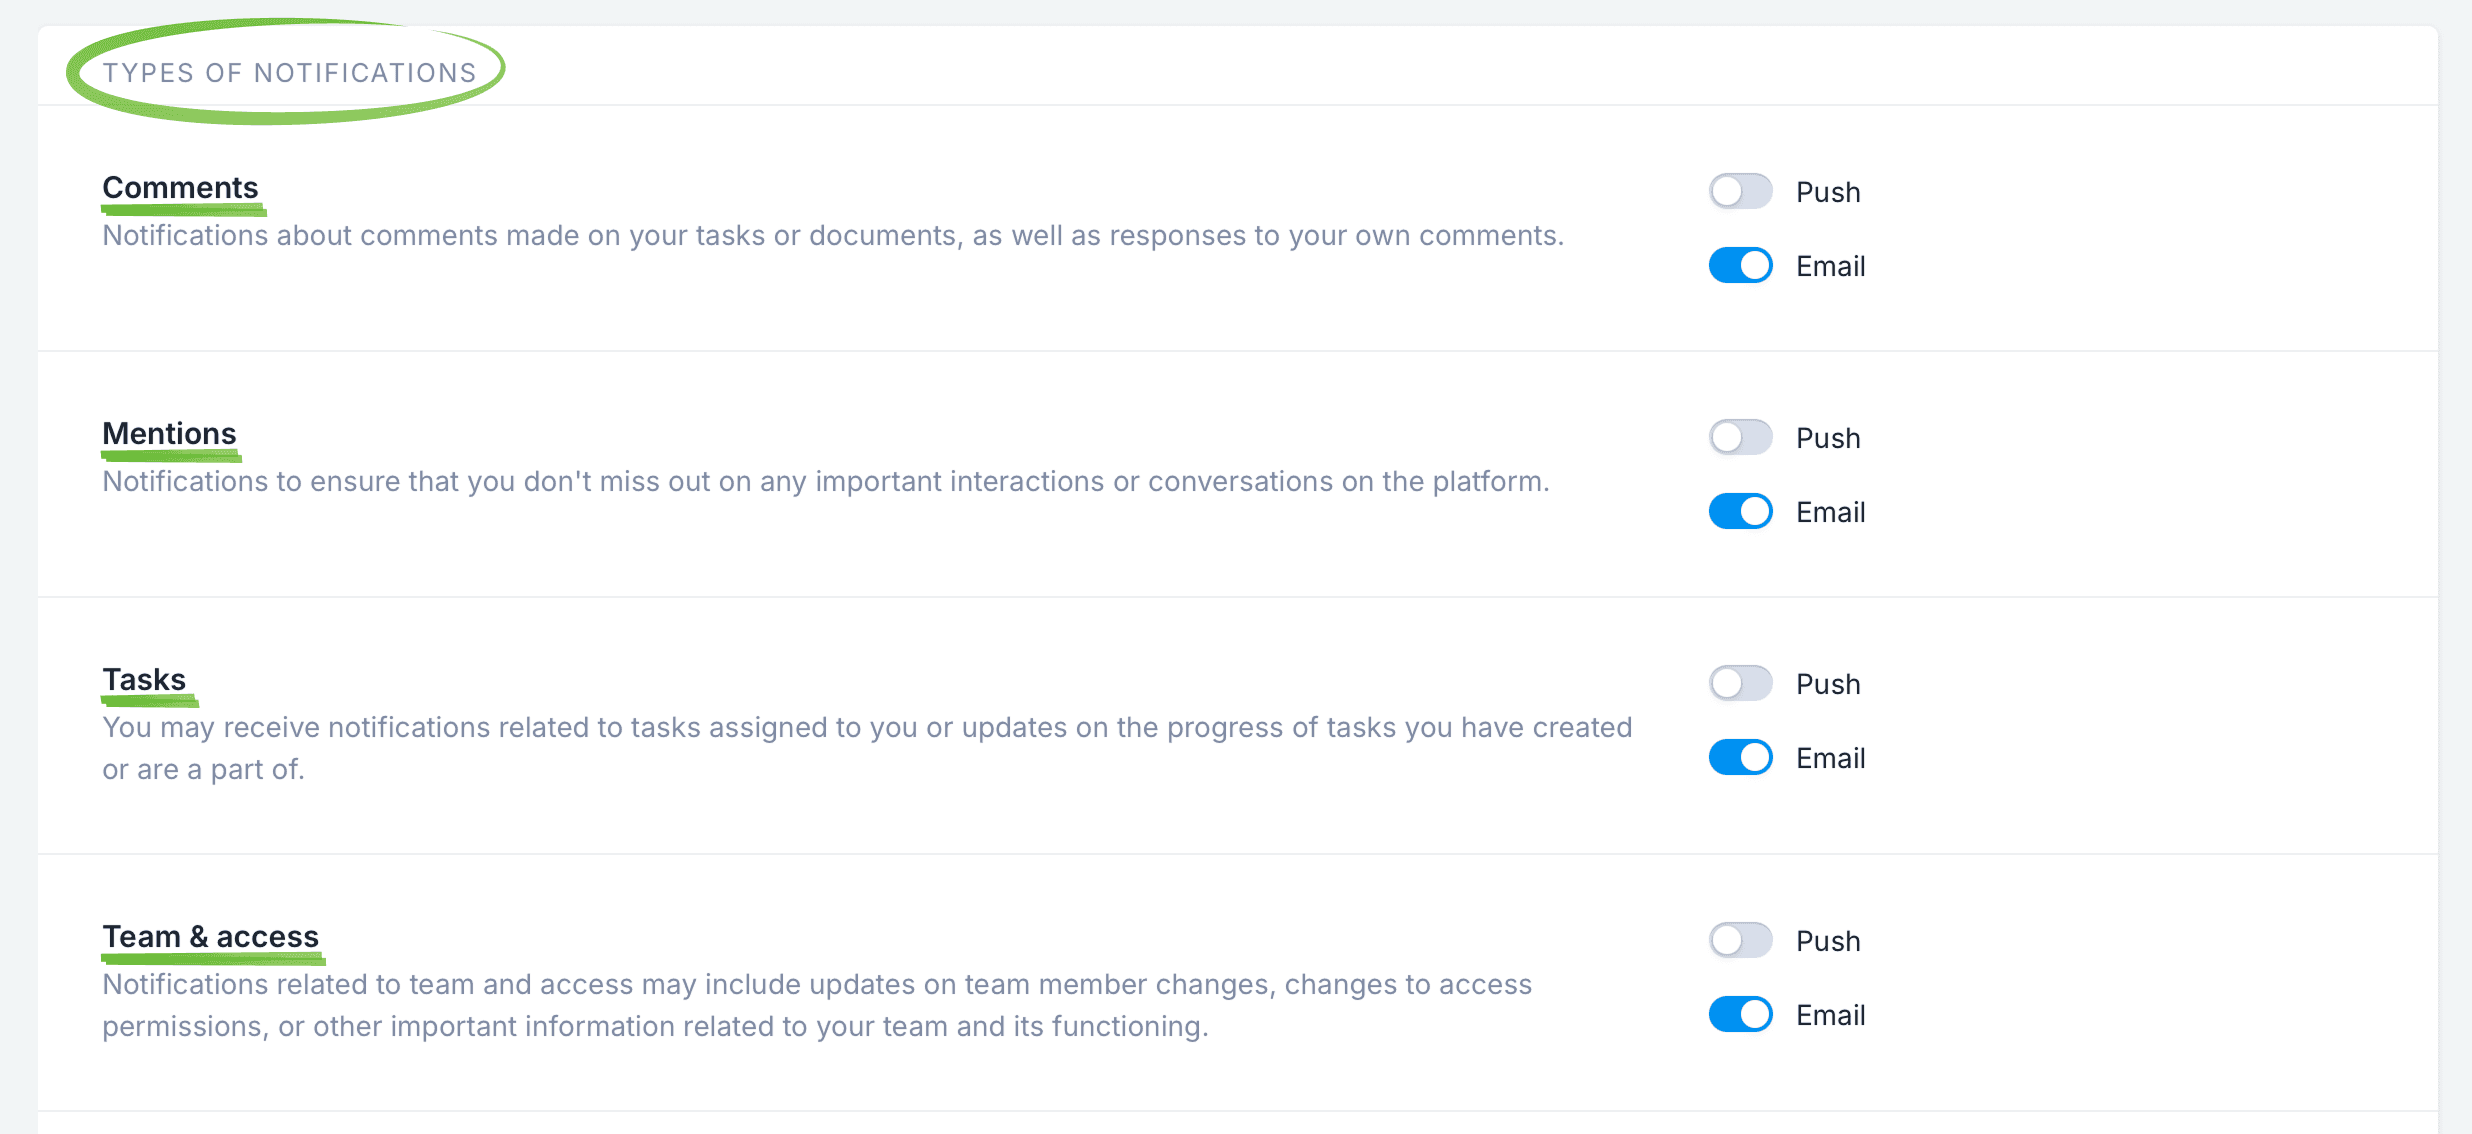Enable Push notifications for Tasks
Viewport: 2472px width, 1134px height.
1740,683
